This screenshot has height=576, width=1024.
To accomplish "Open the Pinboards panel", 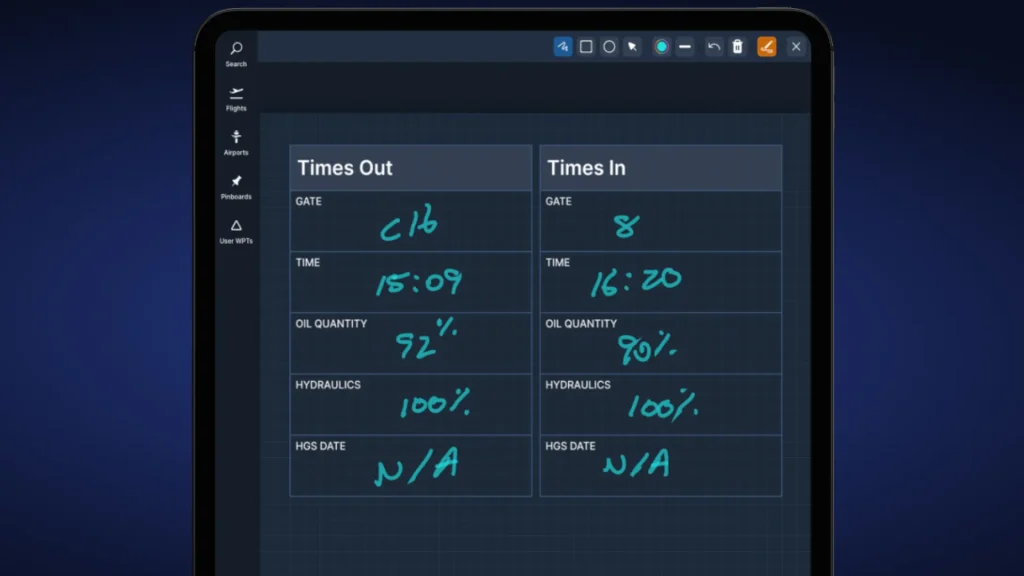I will [x=236, y=187].
